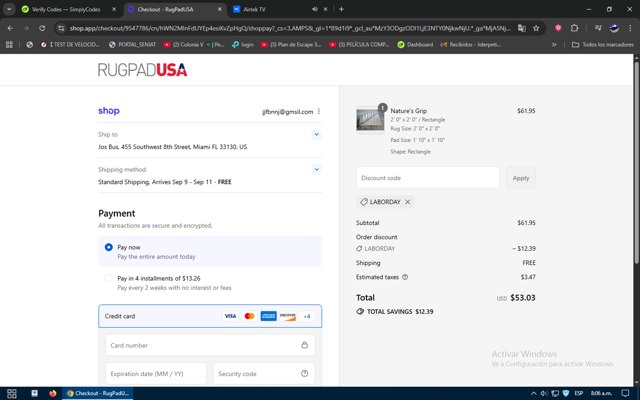The height and width of the screenshot is (400, 640).
Task: Bookmark this page with the star icon
Action: click(x=536, y=28)
